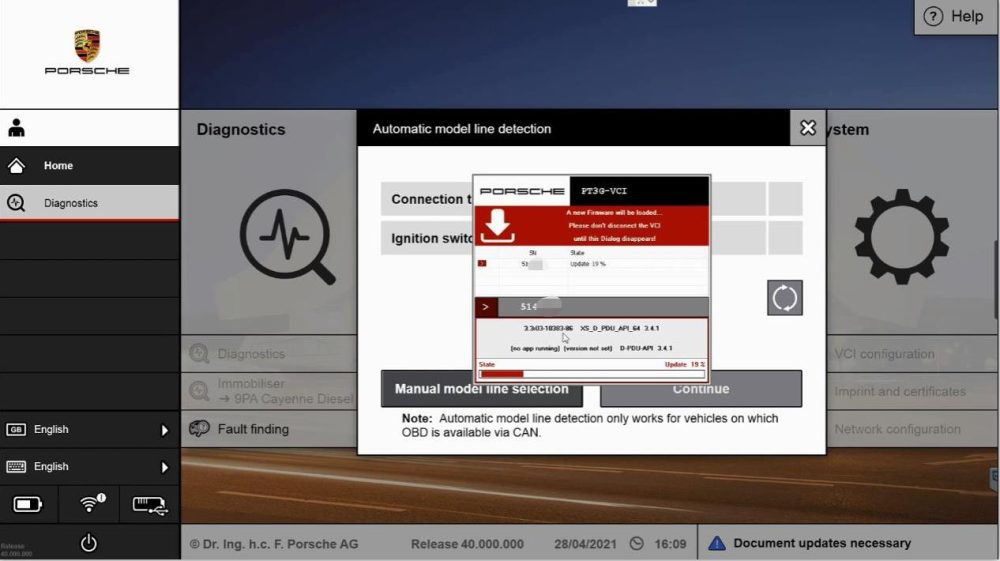Click the large Diagnostics magnifier icon

click(x=286, y=236)
